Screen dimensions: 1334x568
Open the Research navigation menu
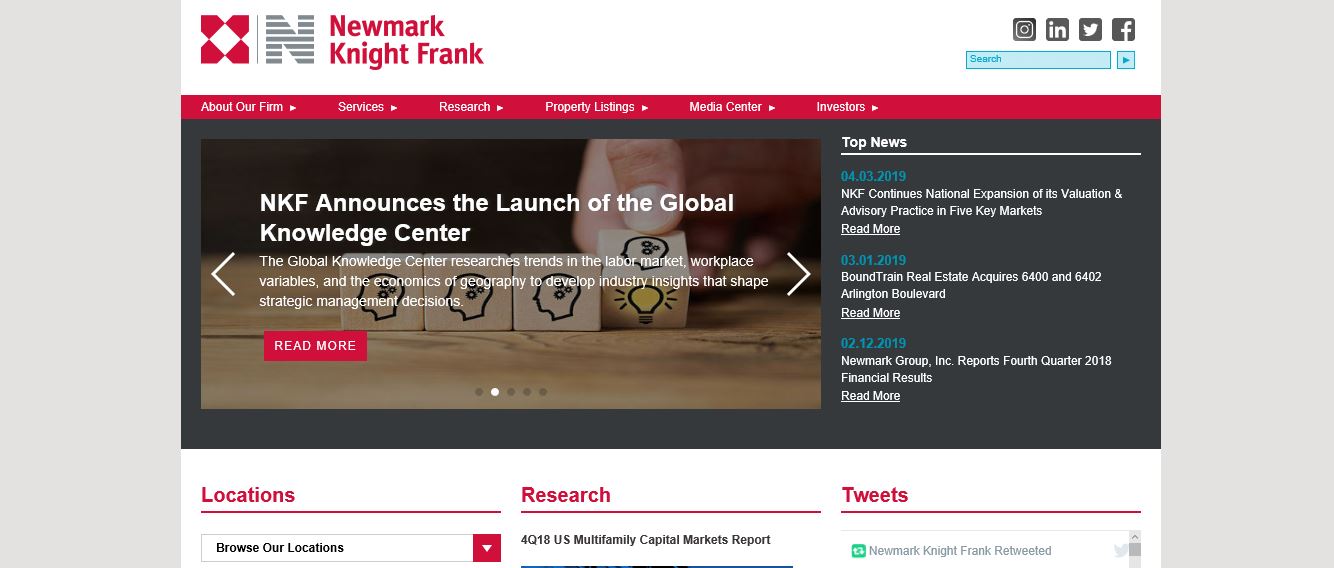pos(470,107)
